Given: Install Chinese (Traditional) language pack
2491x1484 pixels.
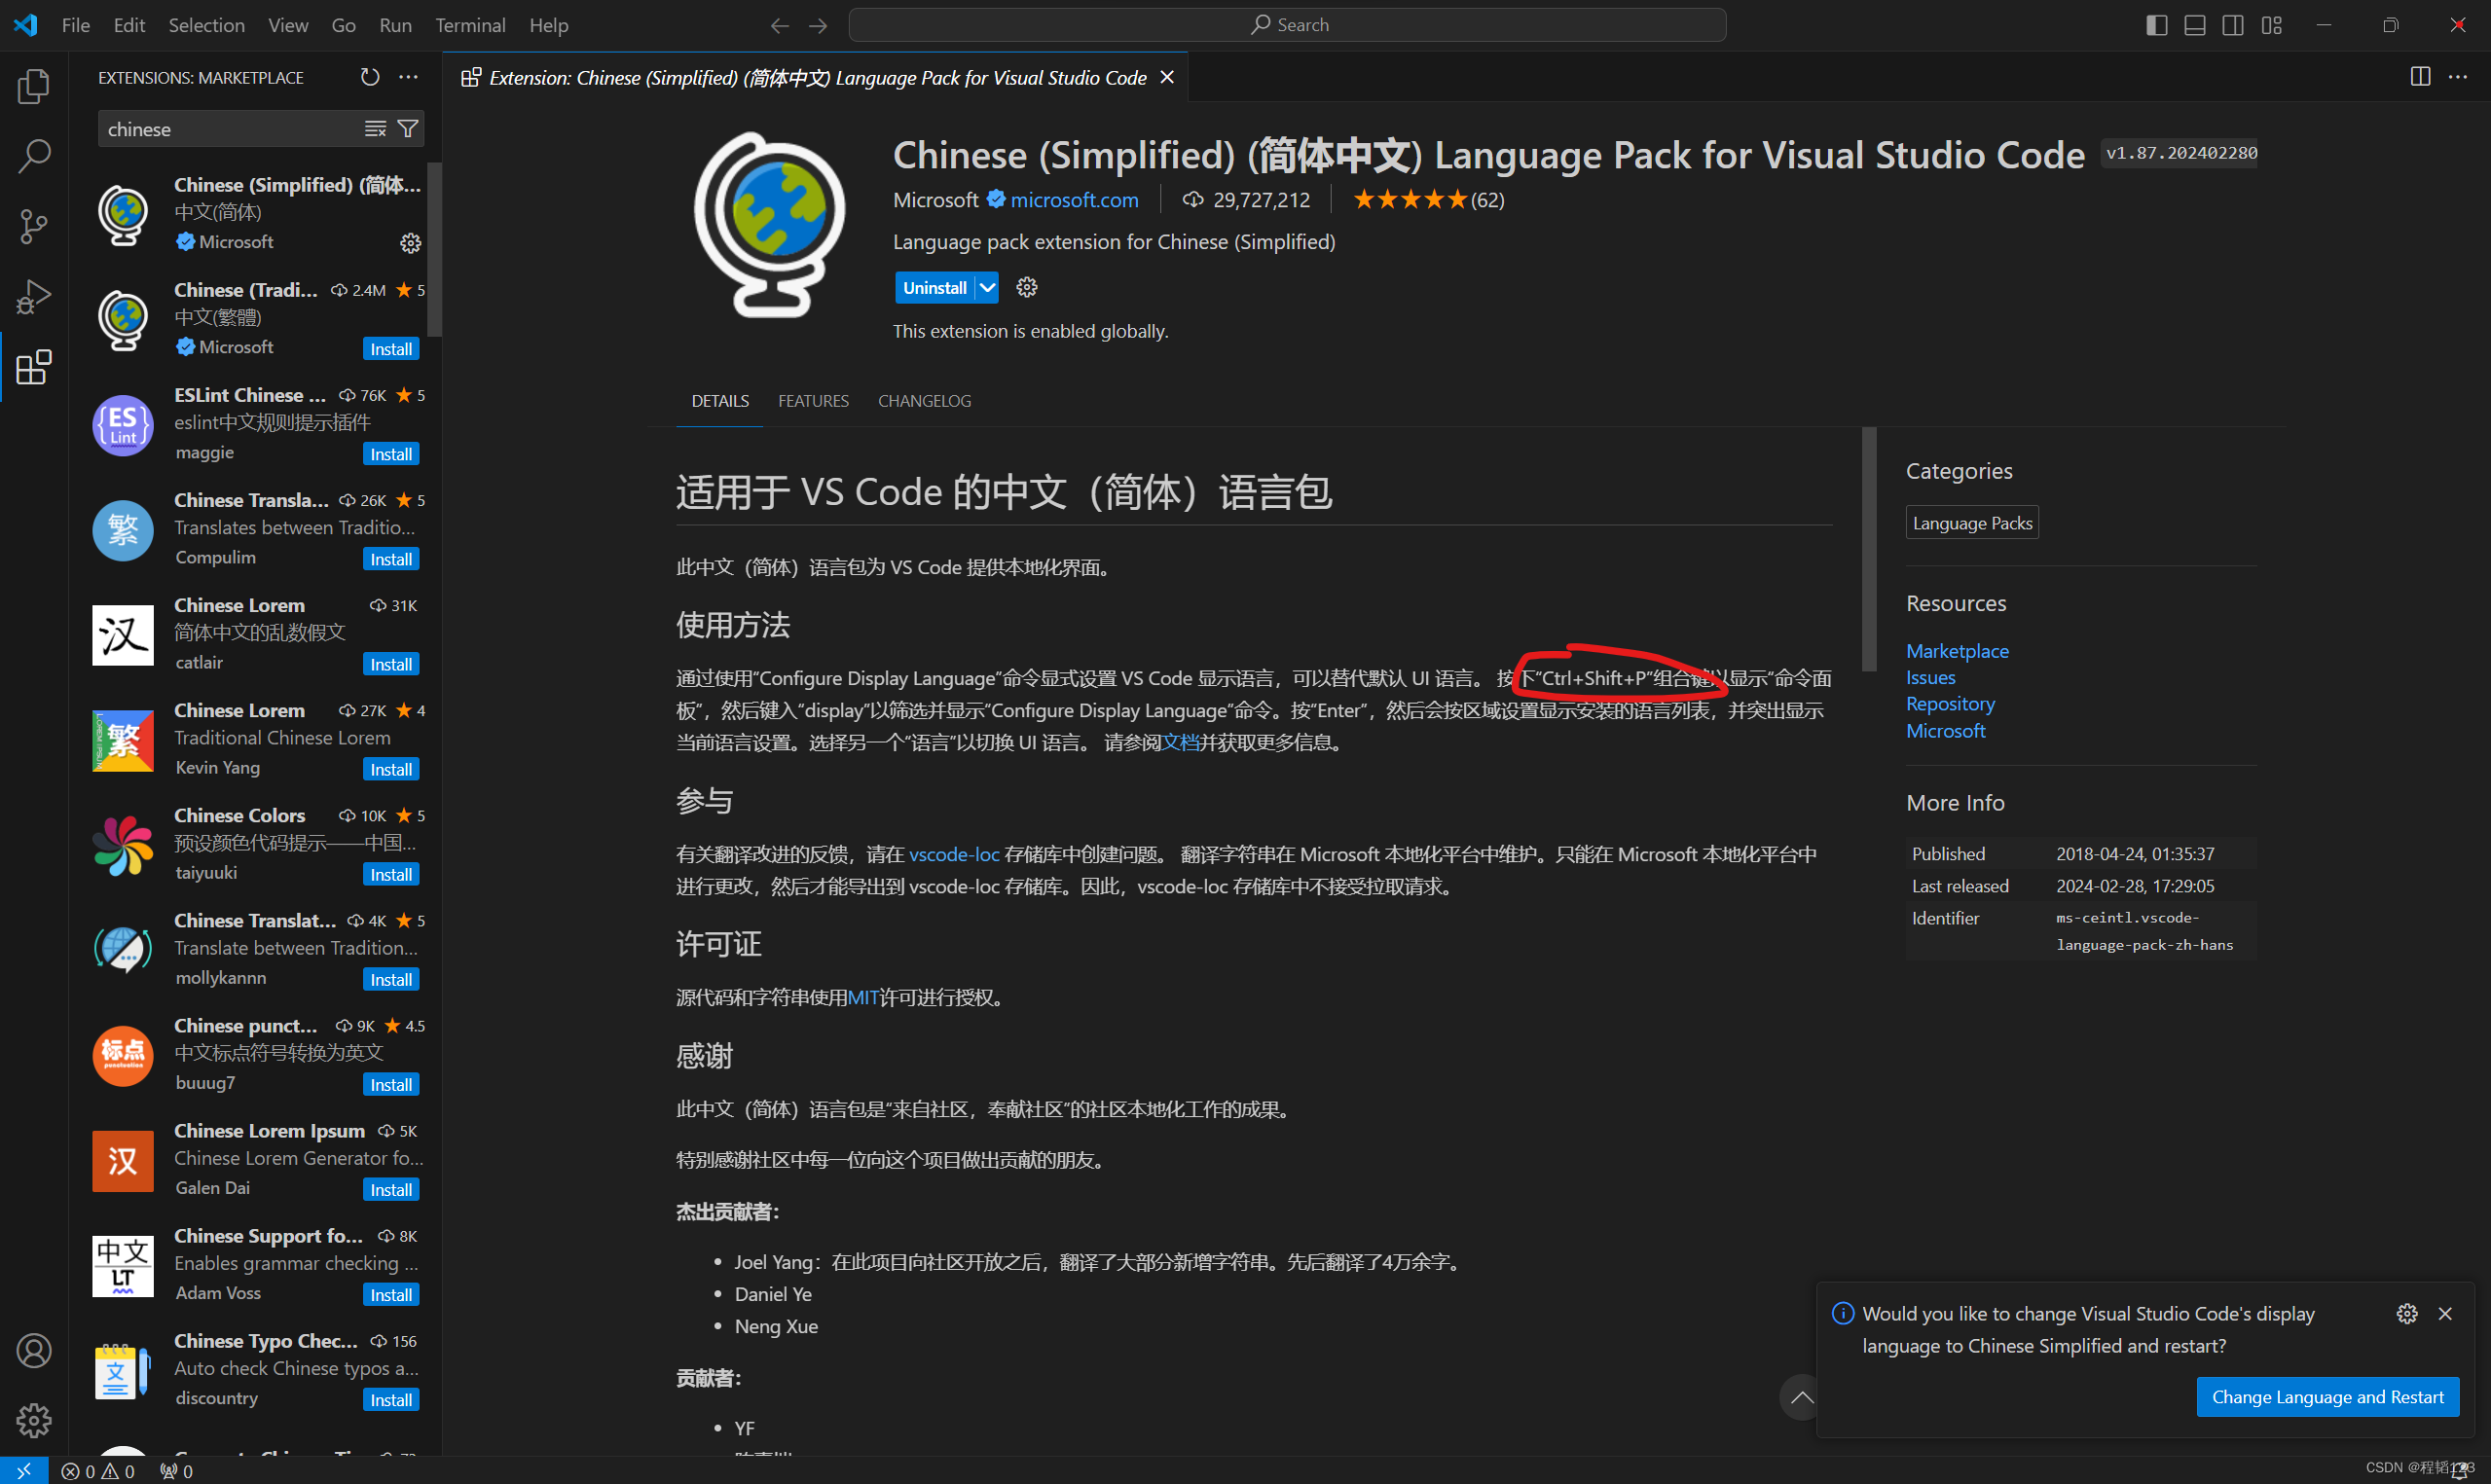Looking at the screenshot, I should 391,349.
